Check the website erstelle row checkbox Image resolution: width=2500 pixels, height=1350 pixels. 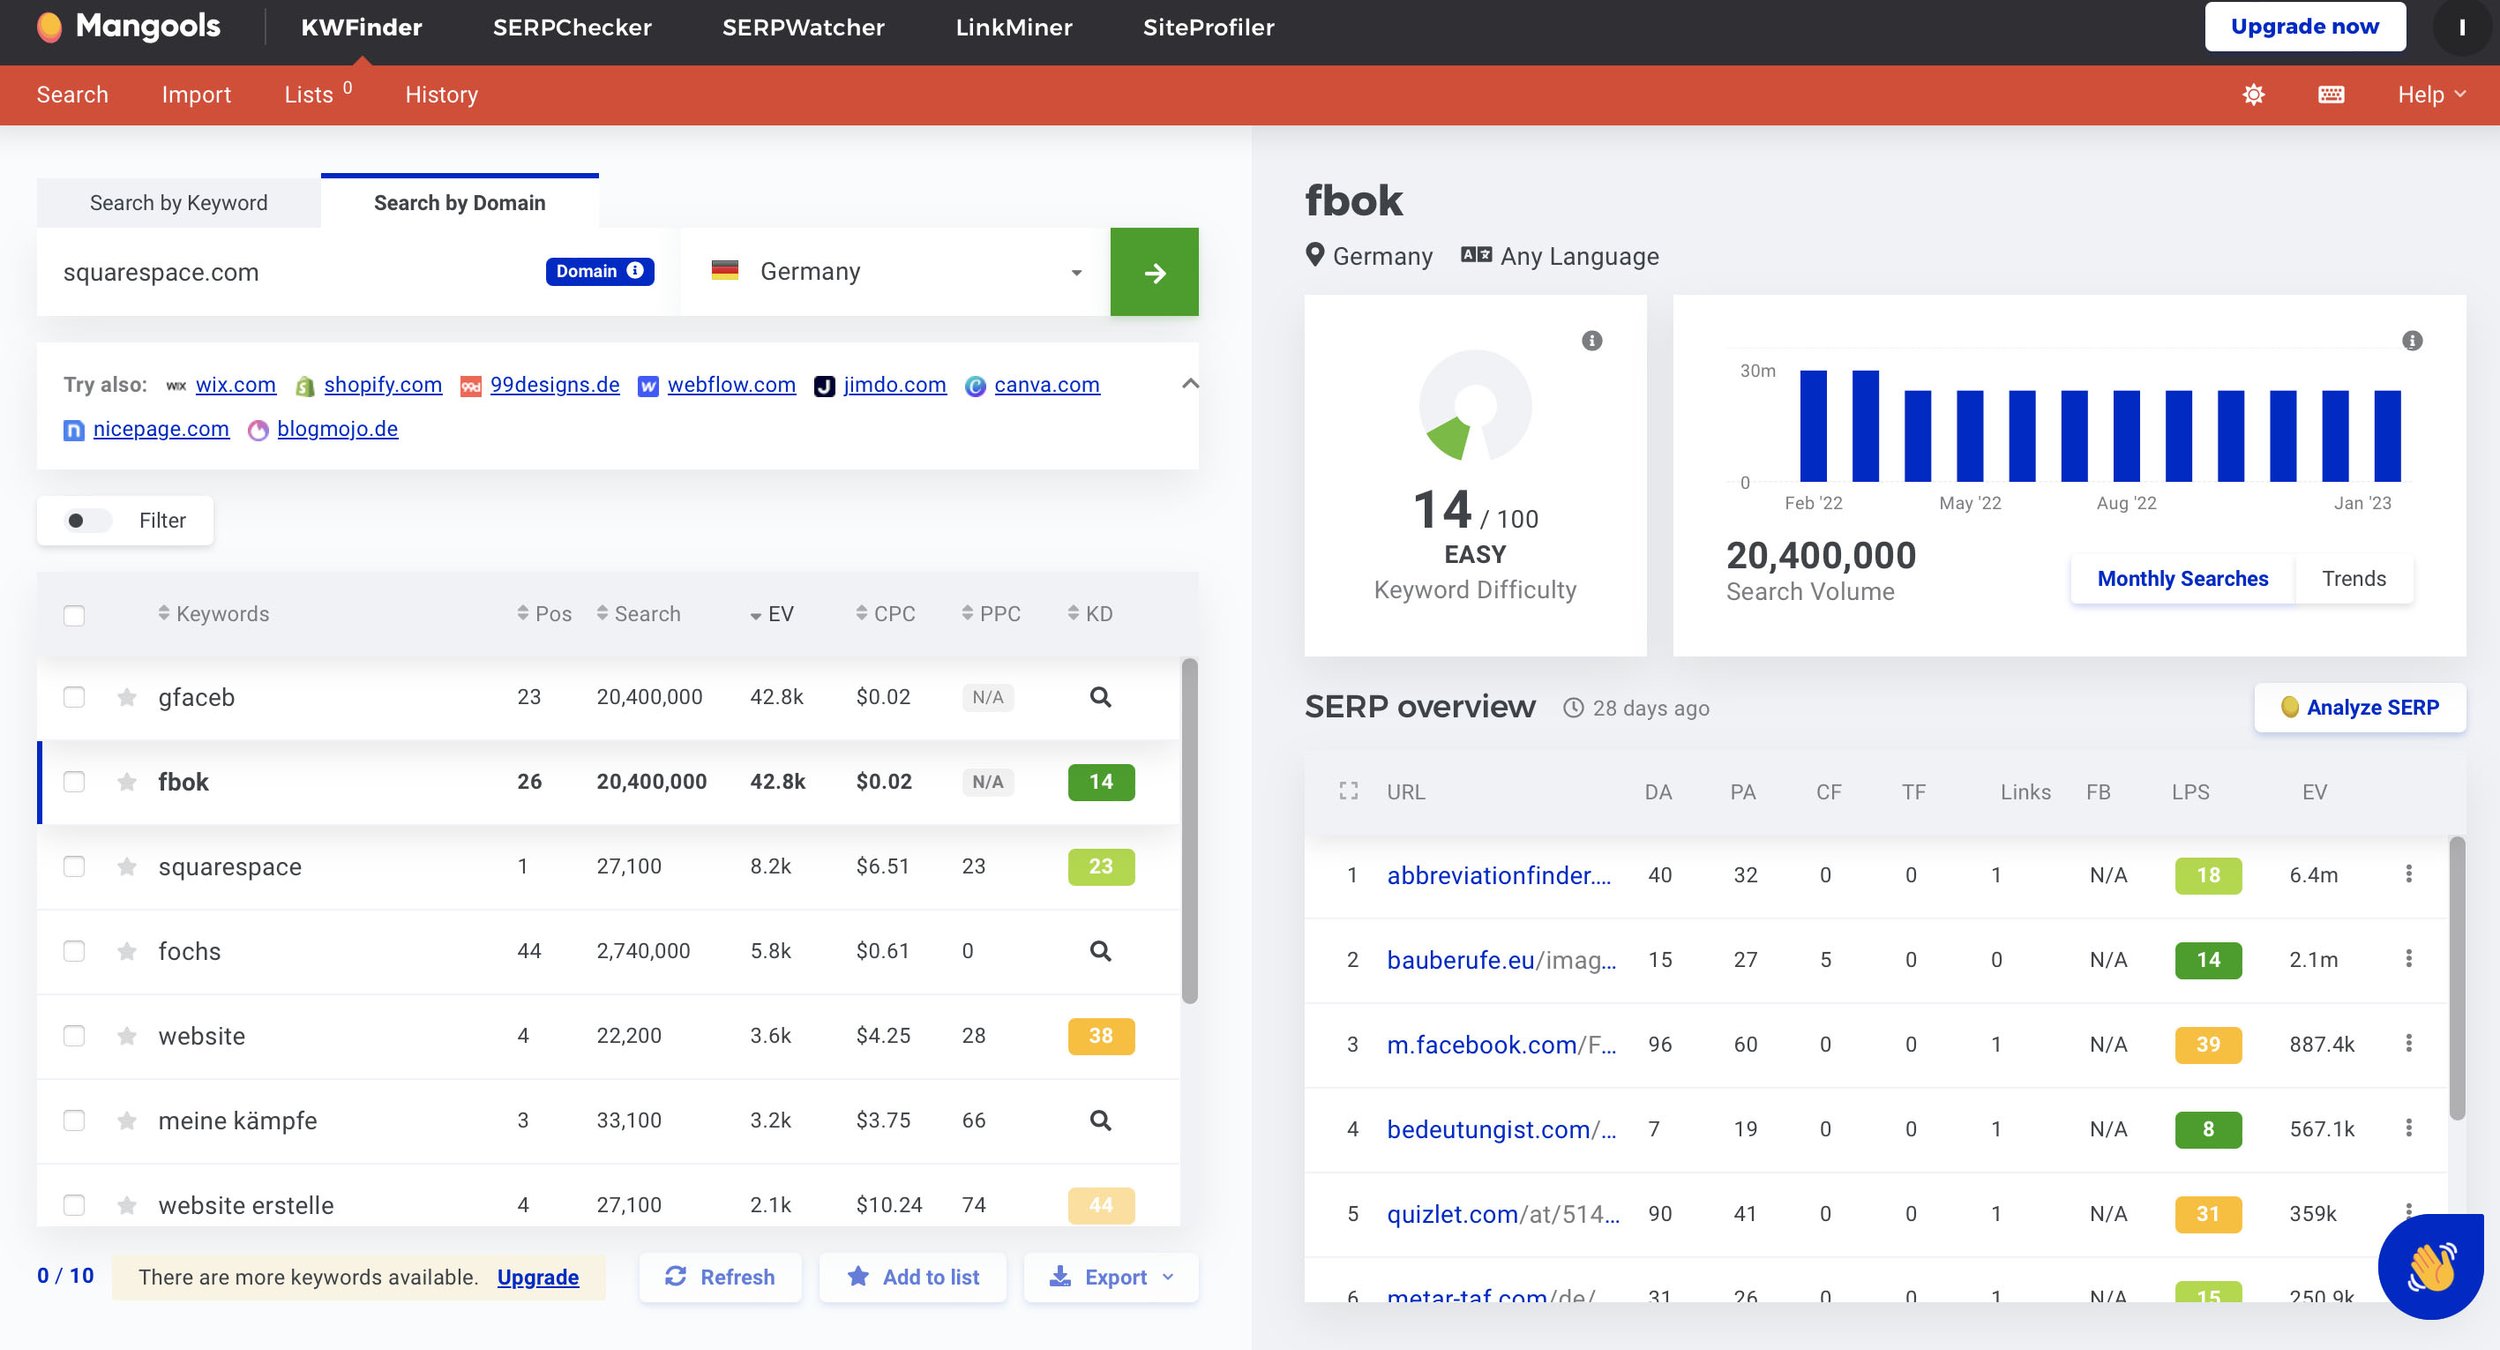point(74,1205)
